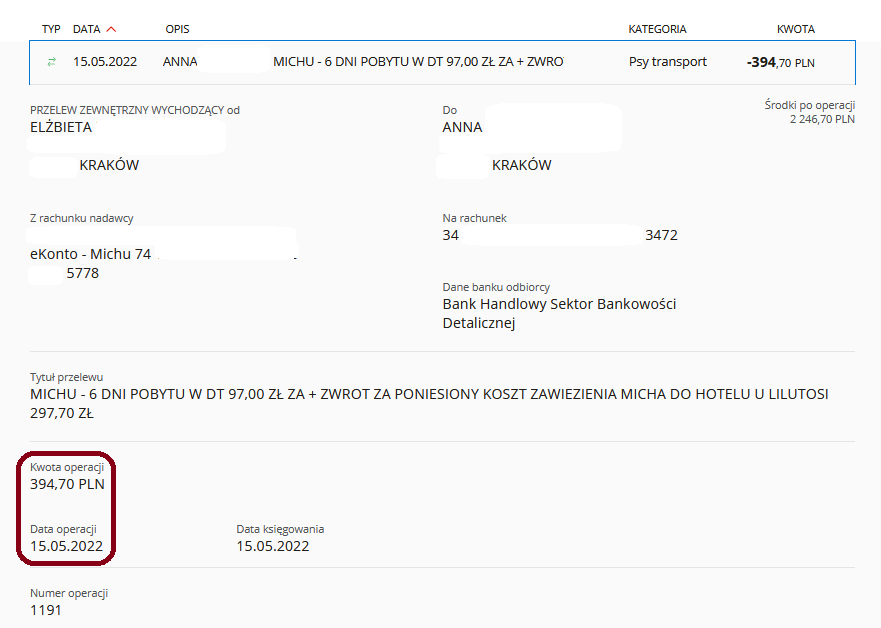The width and height of the screenshot is (881, 628).
Task: Click Data księgowania date value
Action: (x=273, y=546)
